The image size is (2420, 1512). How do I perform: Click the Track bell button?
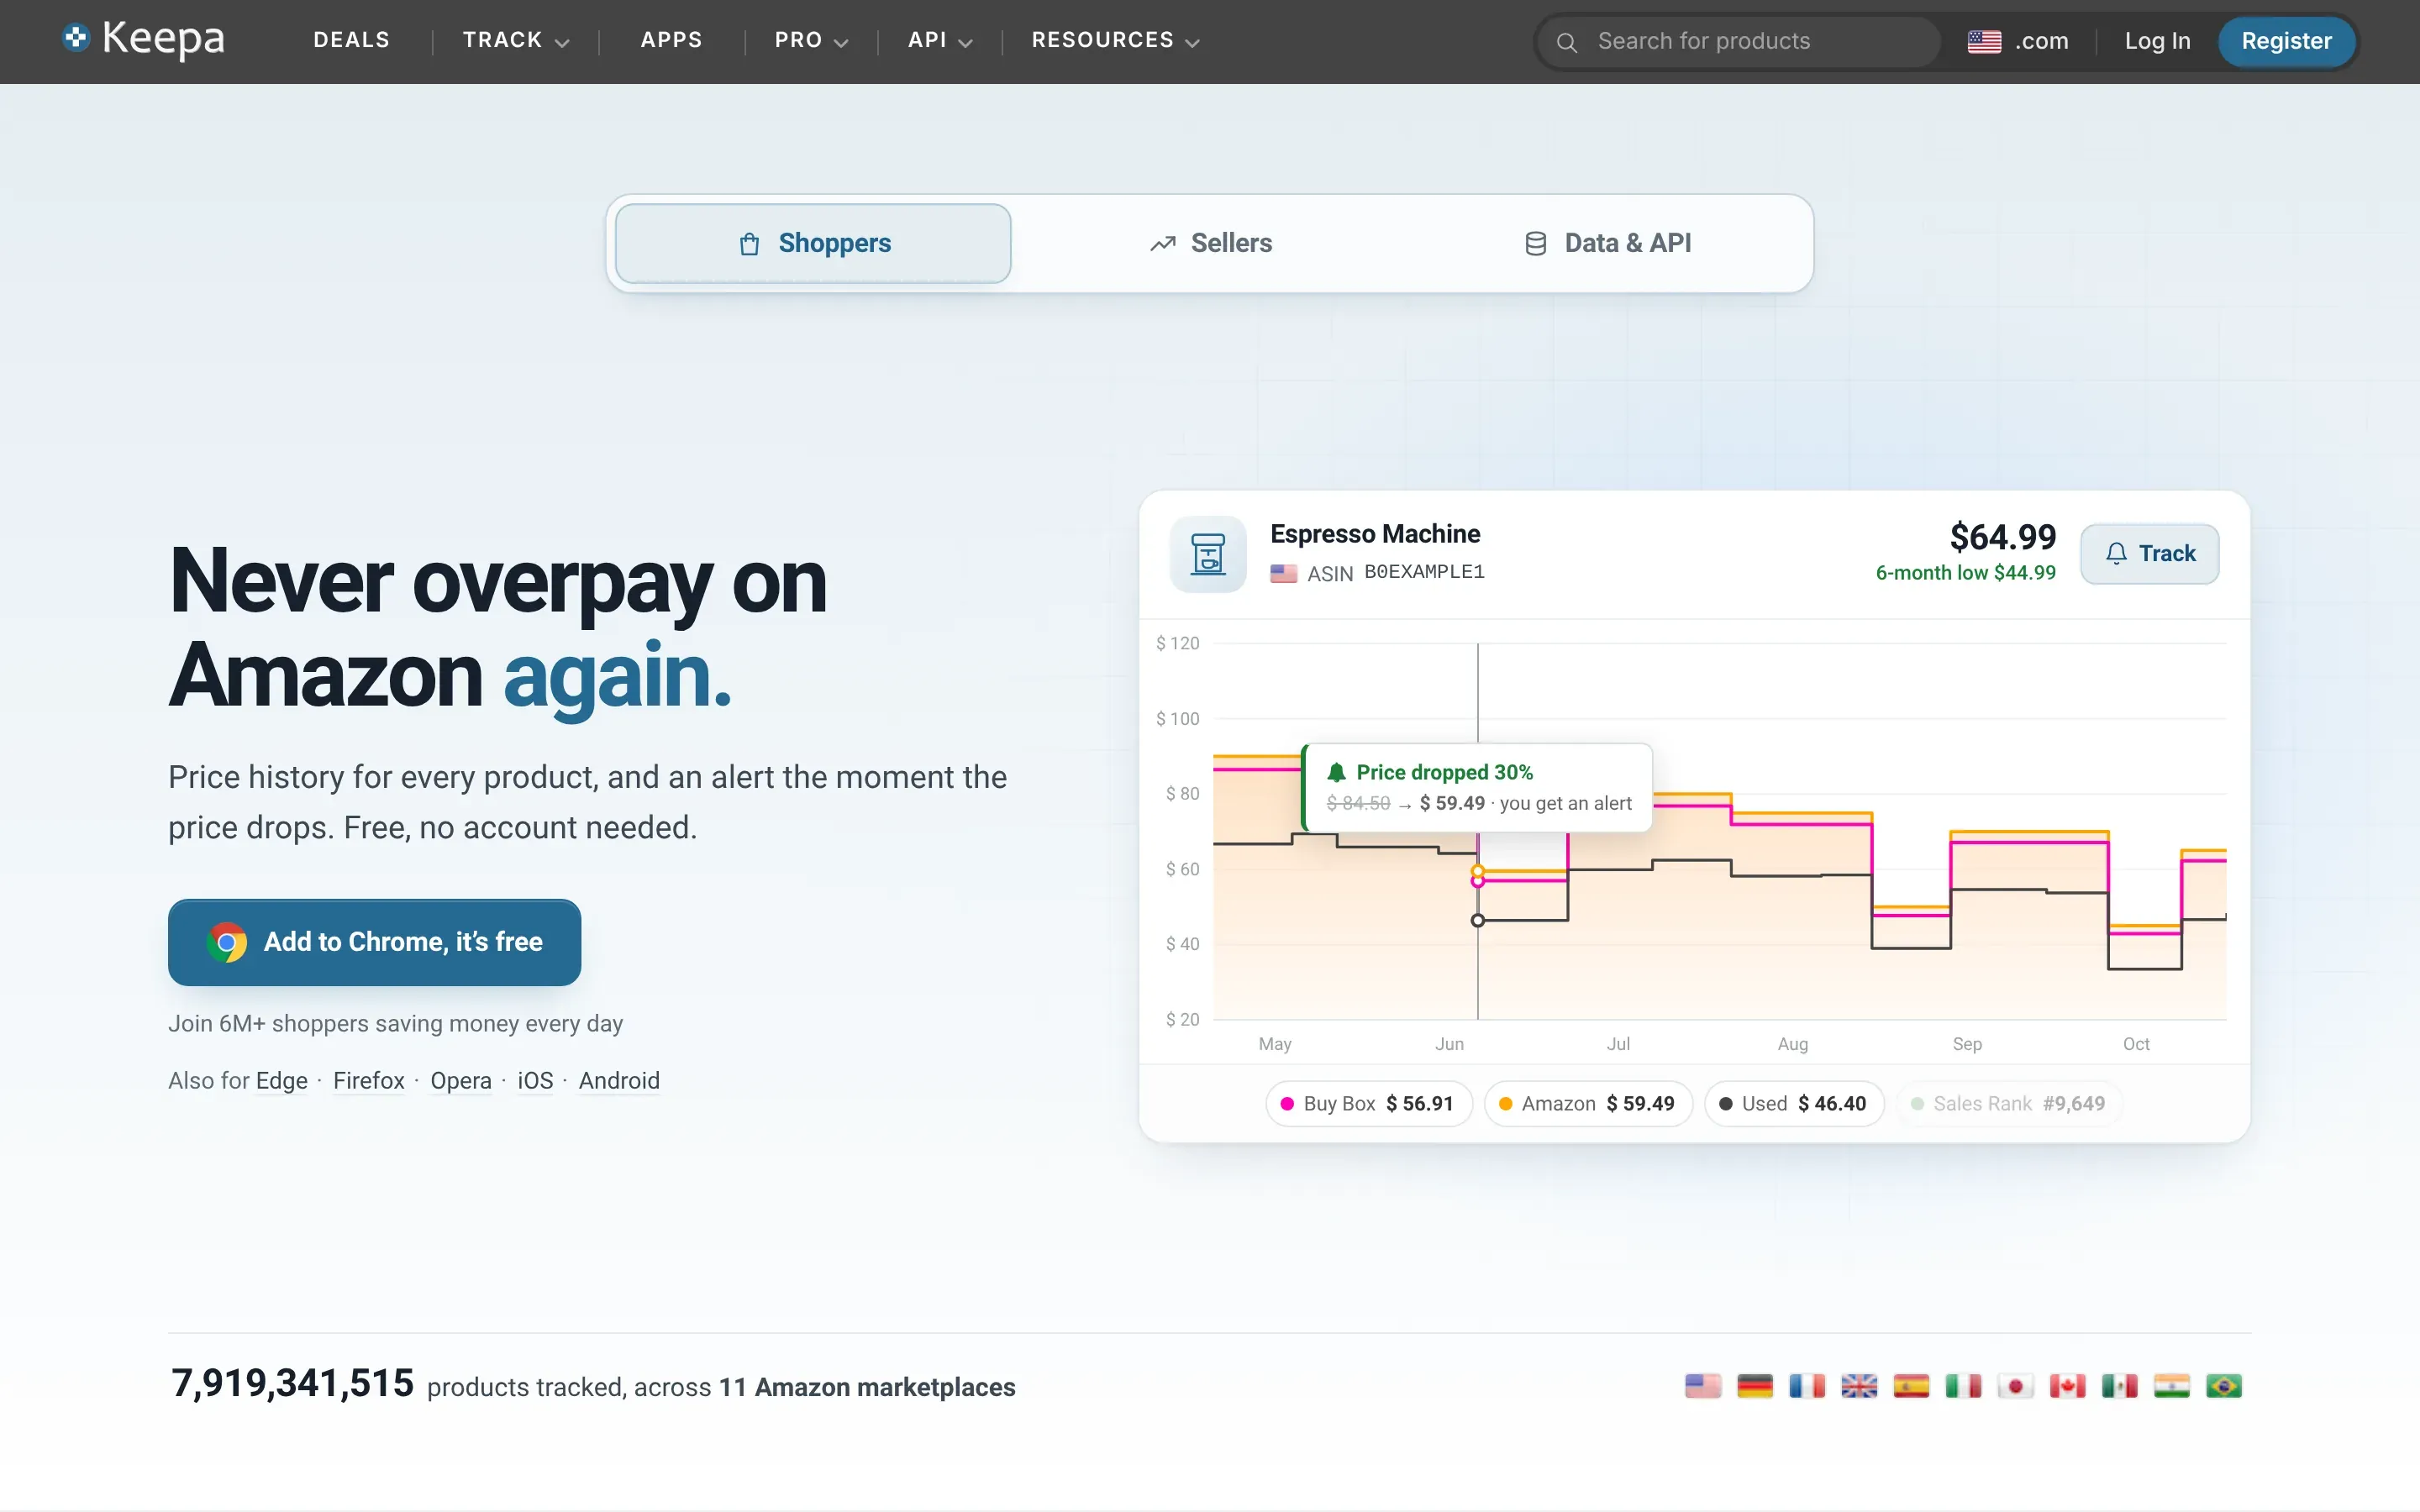point(2149,554)
